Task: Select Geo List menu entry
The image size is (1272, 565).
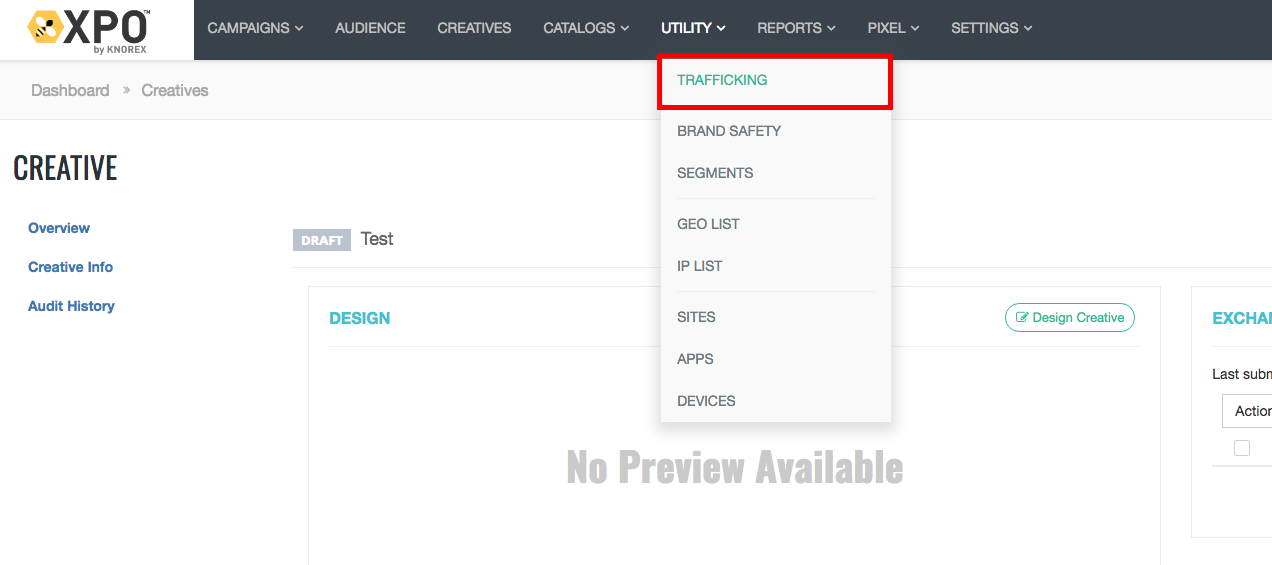Action: point(708,224)
